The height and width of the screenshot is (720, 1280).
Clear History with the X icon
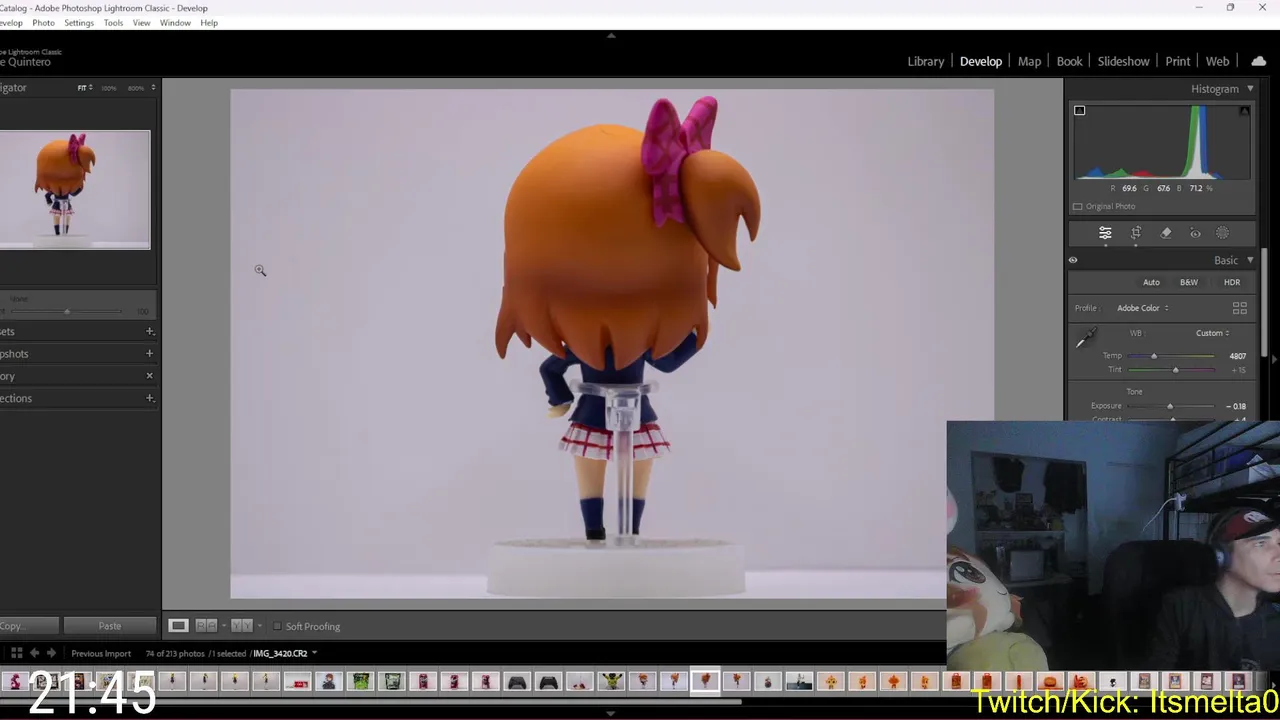150,376
